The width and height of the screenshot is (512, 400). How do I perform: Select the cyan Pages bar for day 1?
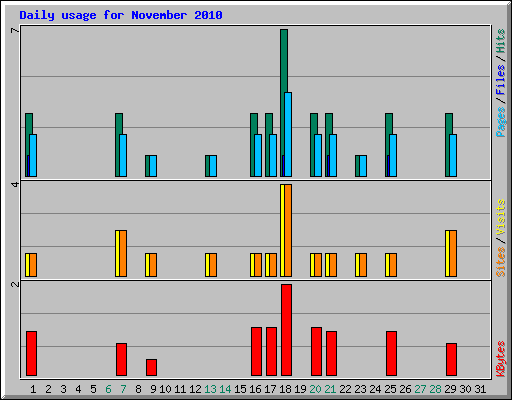[33, 155]
